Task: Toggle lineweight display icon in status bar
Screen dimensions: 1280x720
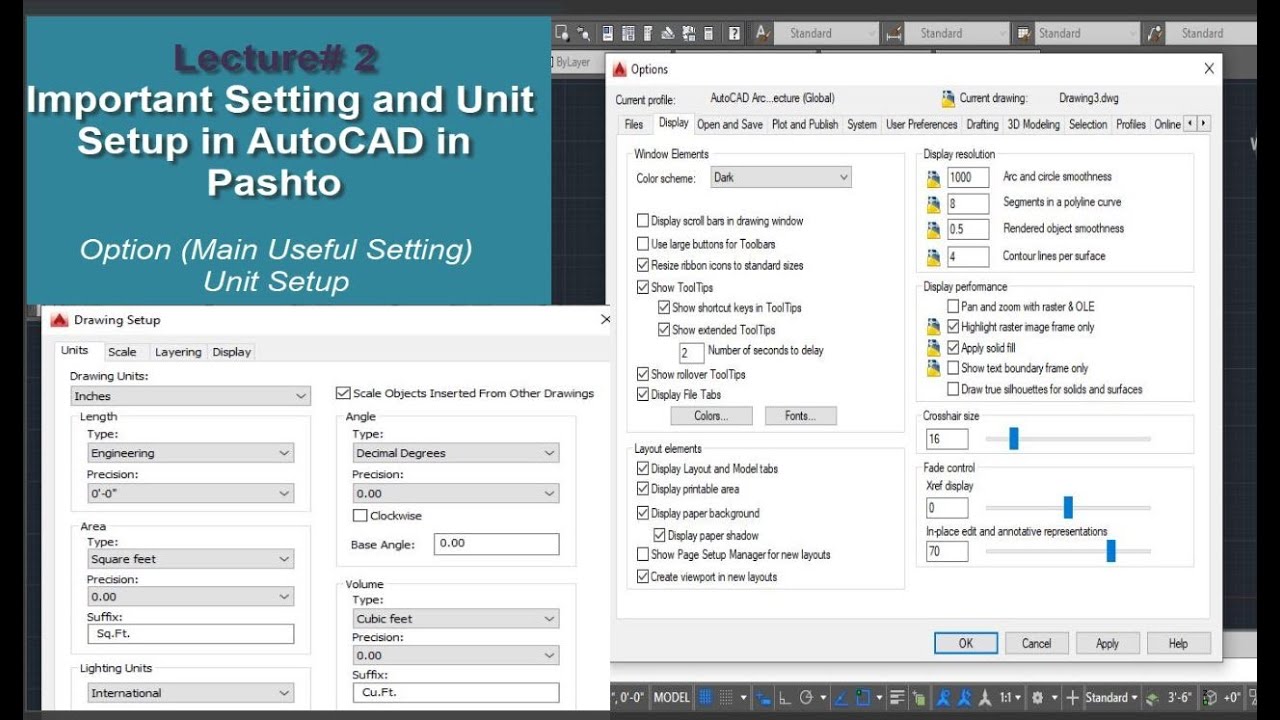Action: pyautogui.click(x=897, y=697)
